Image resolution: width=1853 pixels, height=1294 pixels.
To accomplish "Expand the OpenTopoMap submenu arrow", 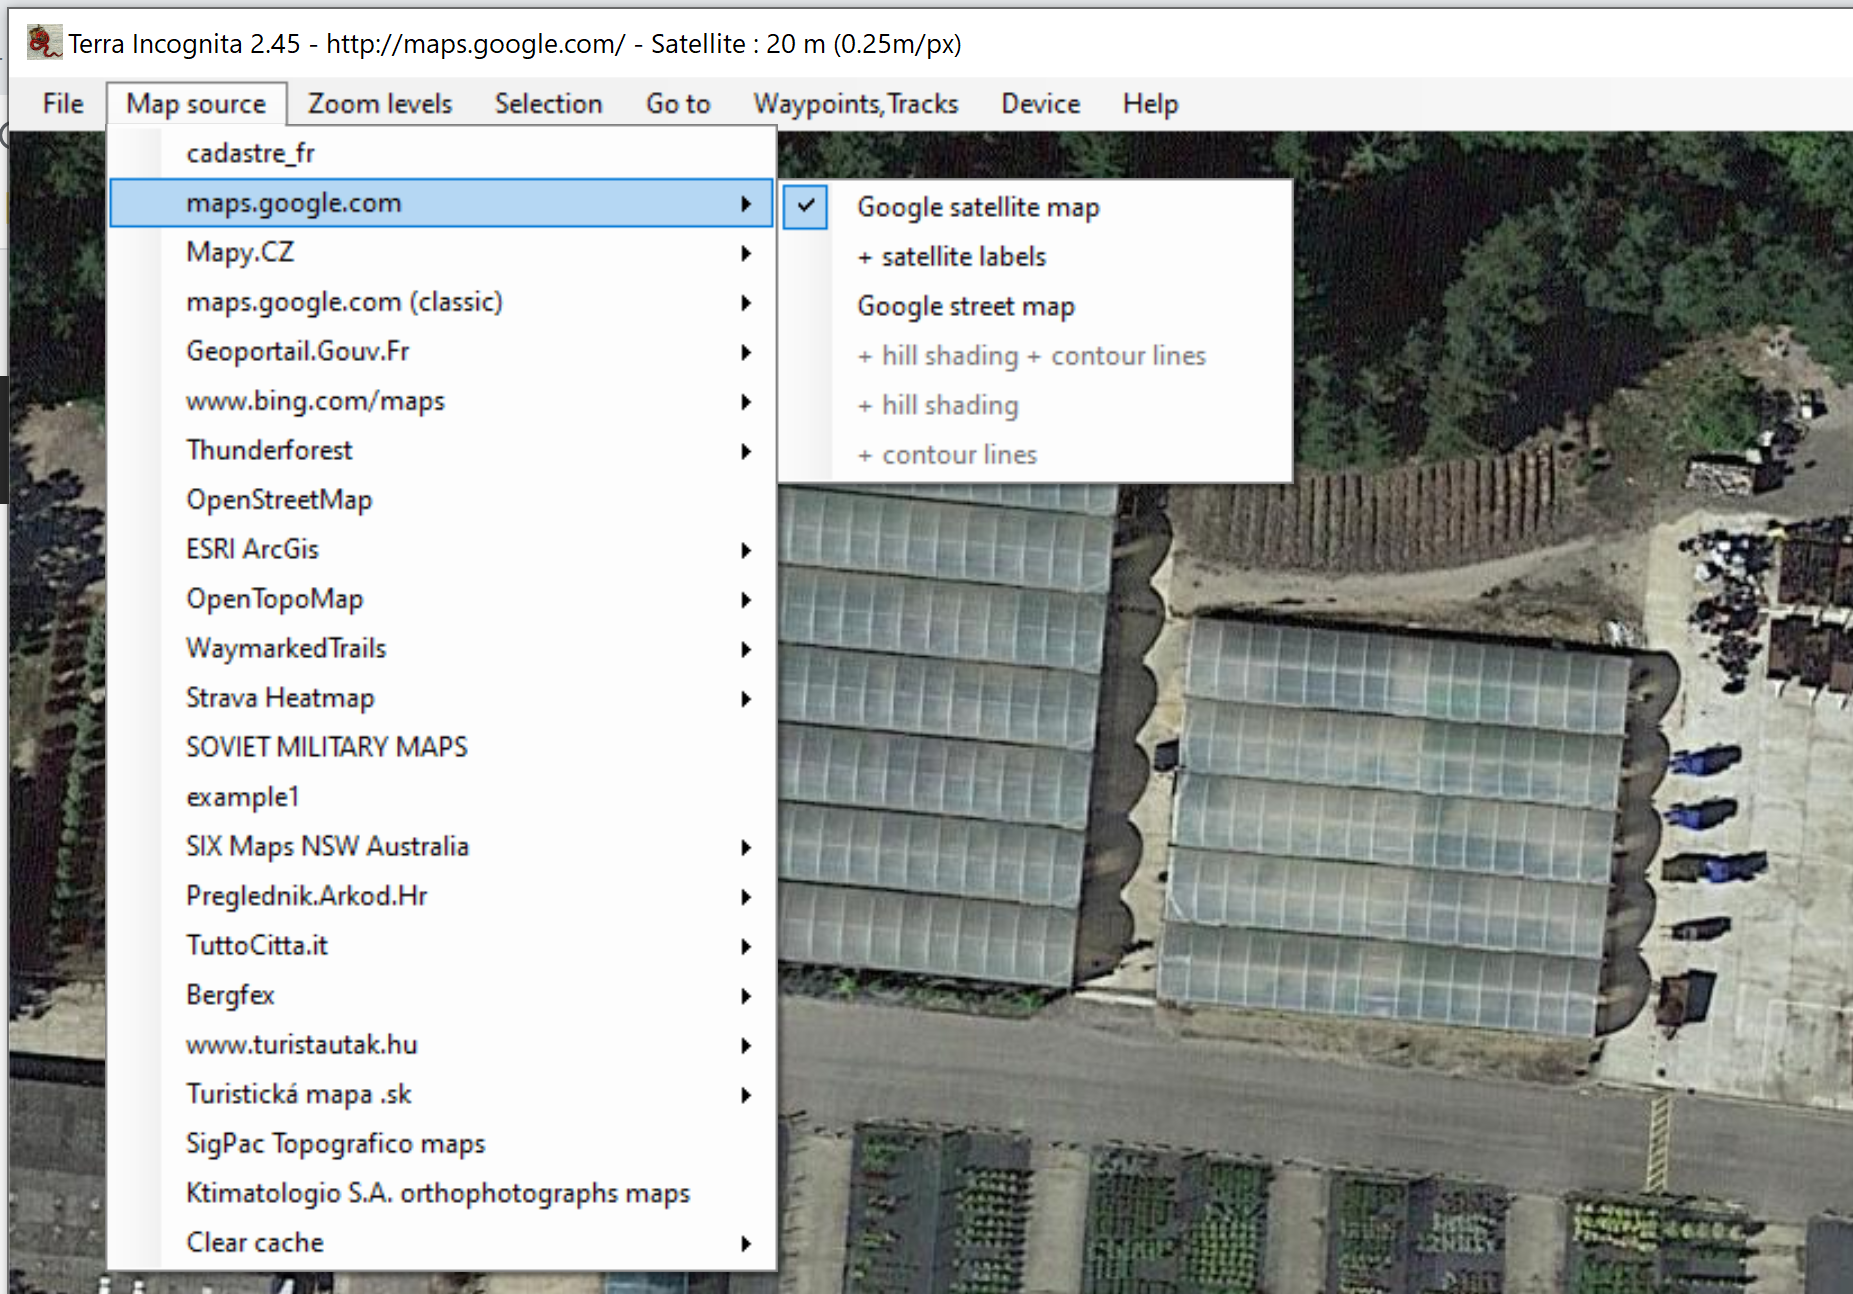I will point(746,599).
